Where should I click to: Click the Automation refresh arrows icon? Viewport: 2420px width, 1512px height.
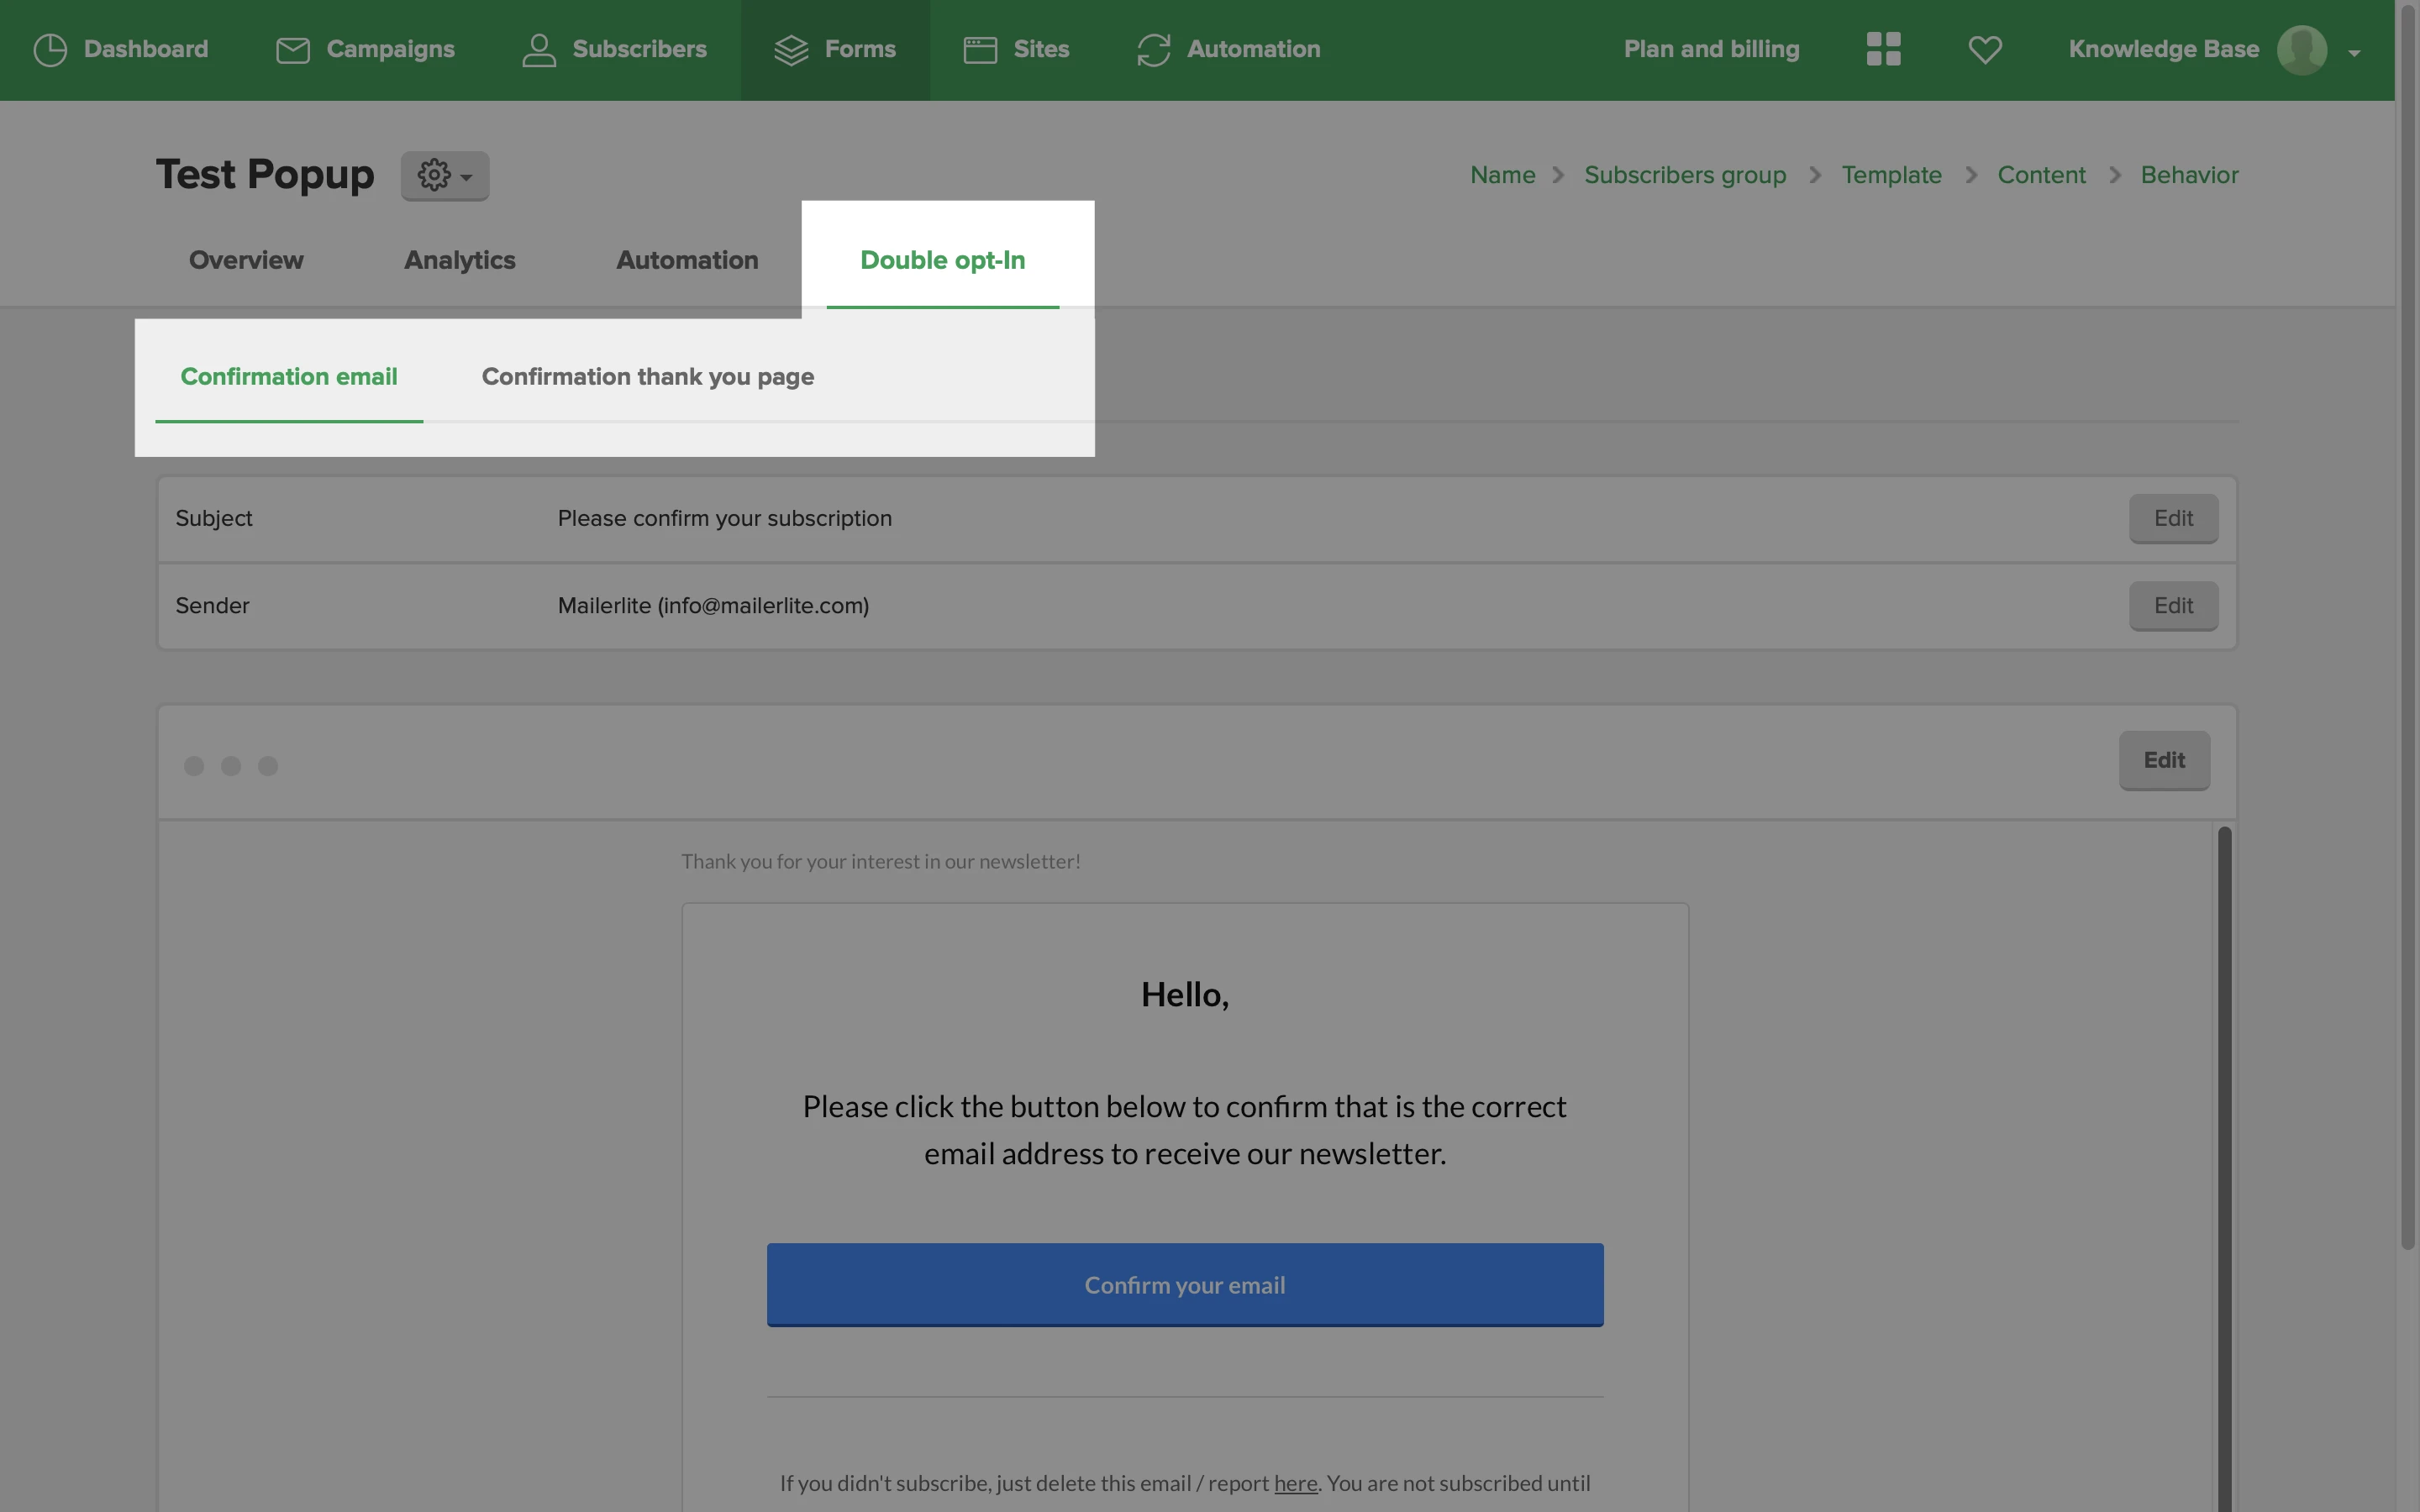pyautogui.click(x=1153, y=50)
